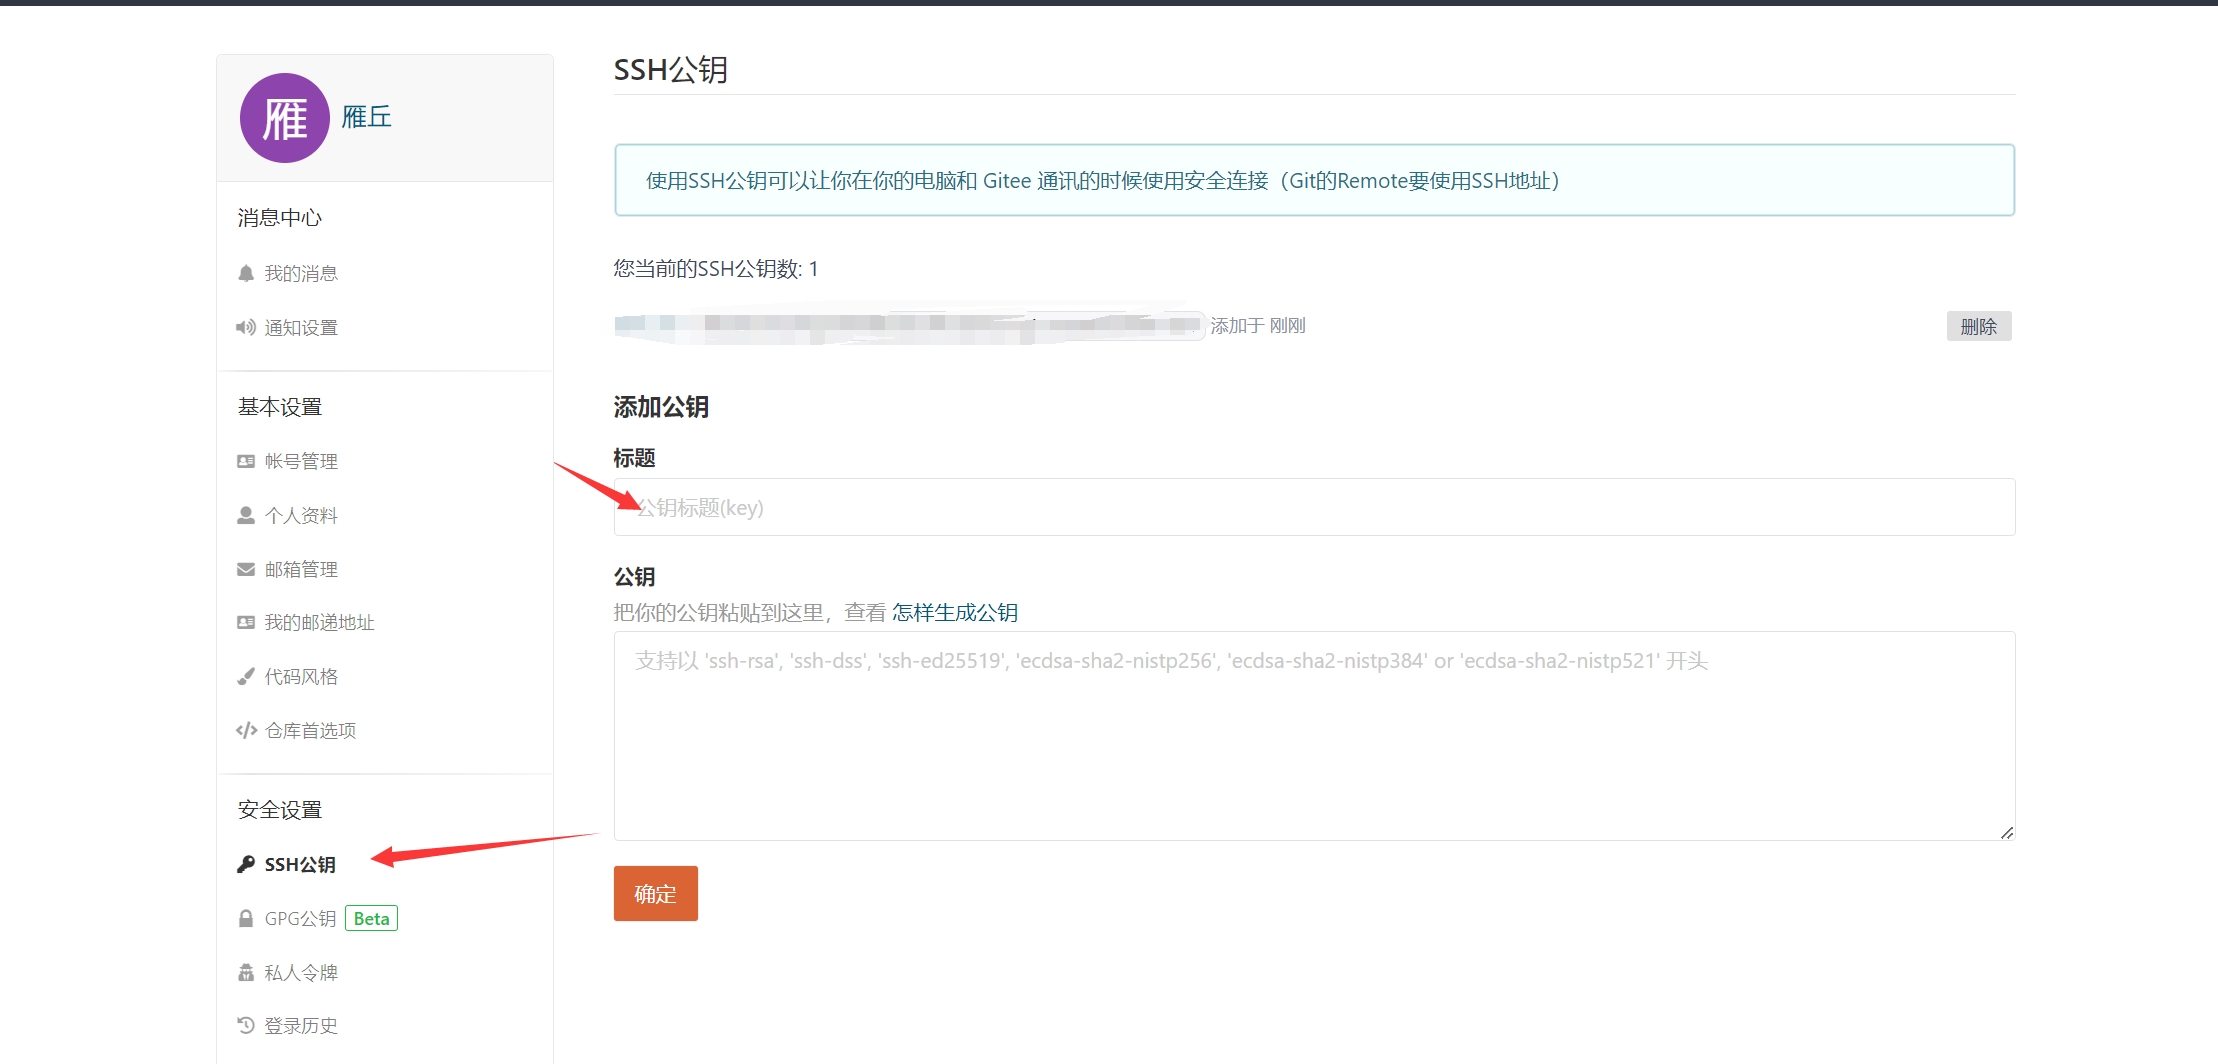This screenshot has width=2218, height=1064.
Task: Click the agent icon beside 私人令牌
Action: [x=246, y=972]
